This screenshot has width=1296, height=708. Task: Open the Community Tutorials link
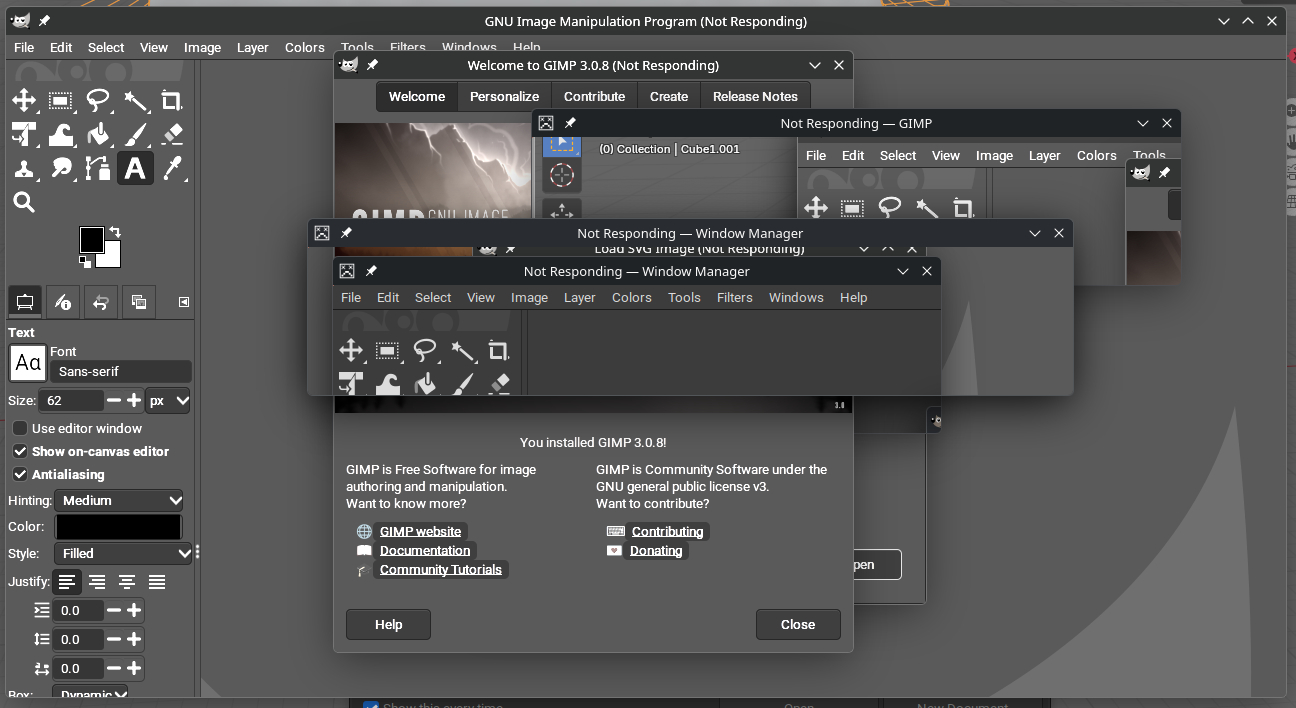point(441,569)
